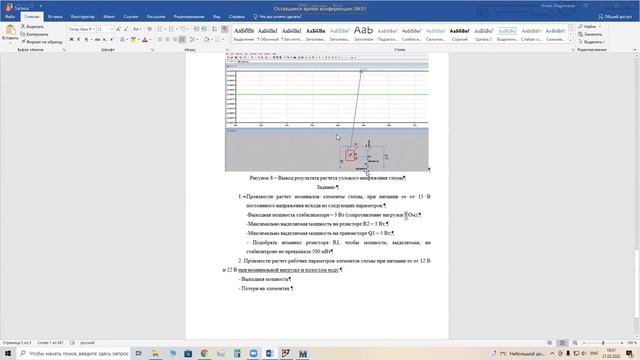Align text left
Image resolution: width=640 pixels, height=360 pixels.
(160, 40)
